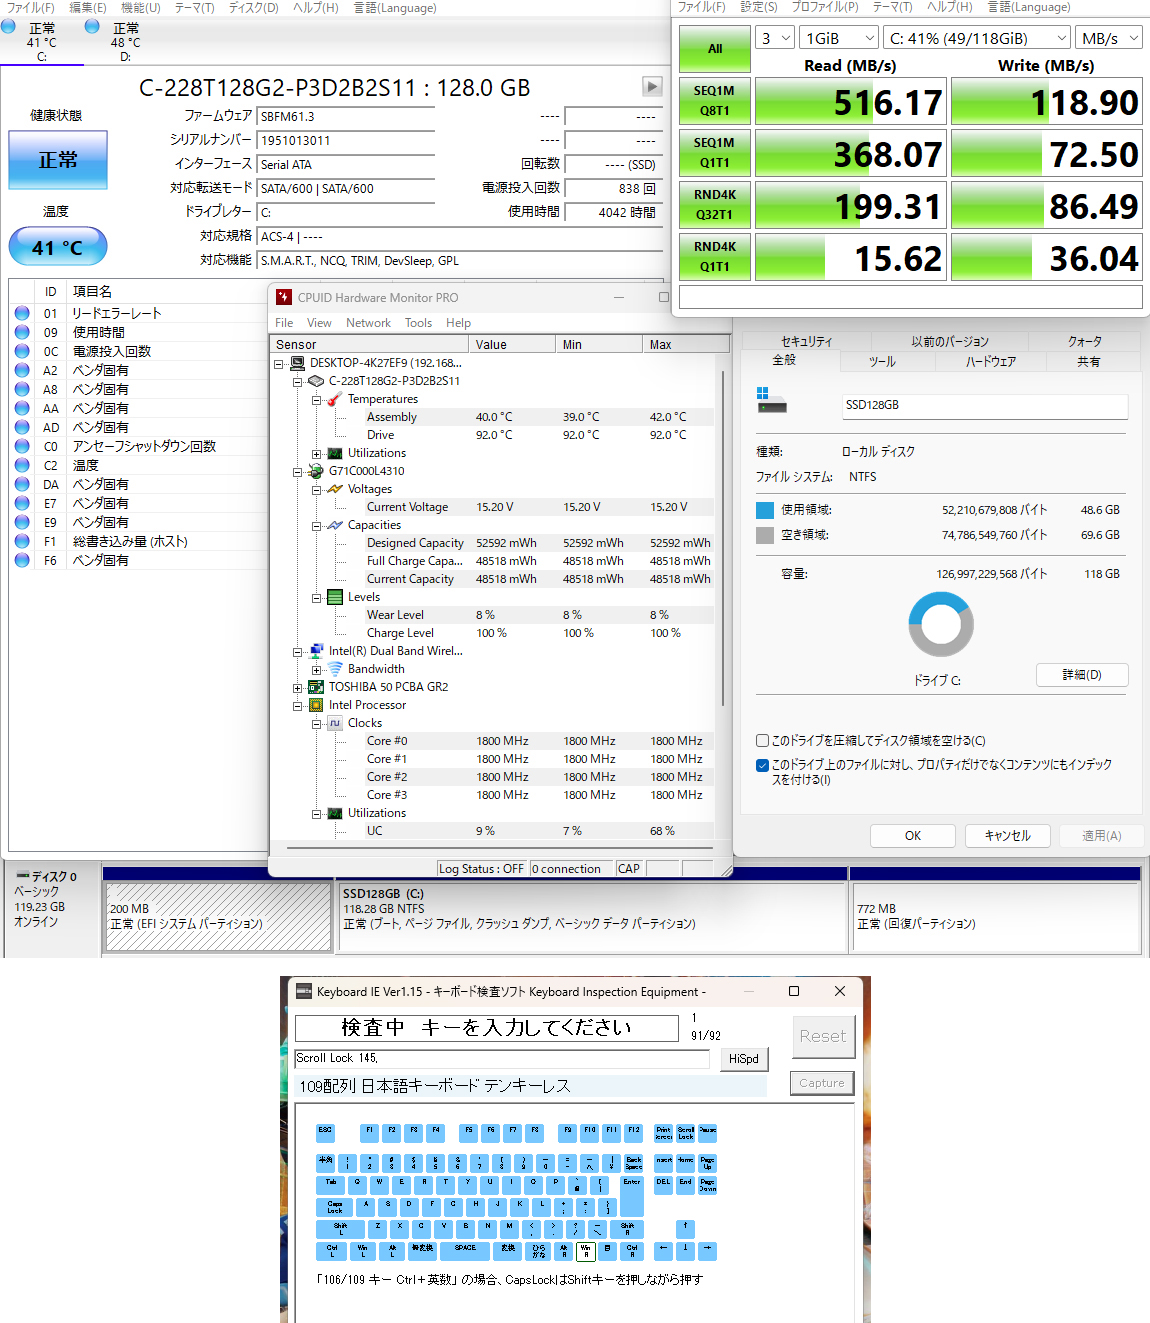Collapse the Clocks tree node
Viewport: 1150px width, 1323px height.
[316, 723]
